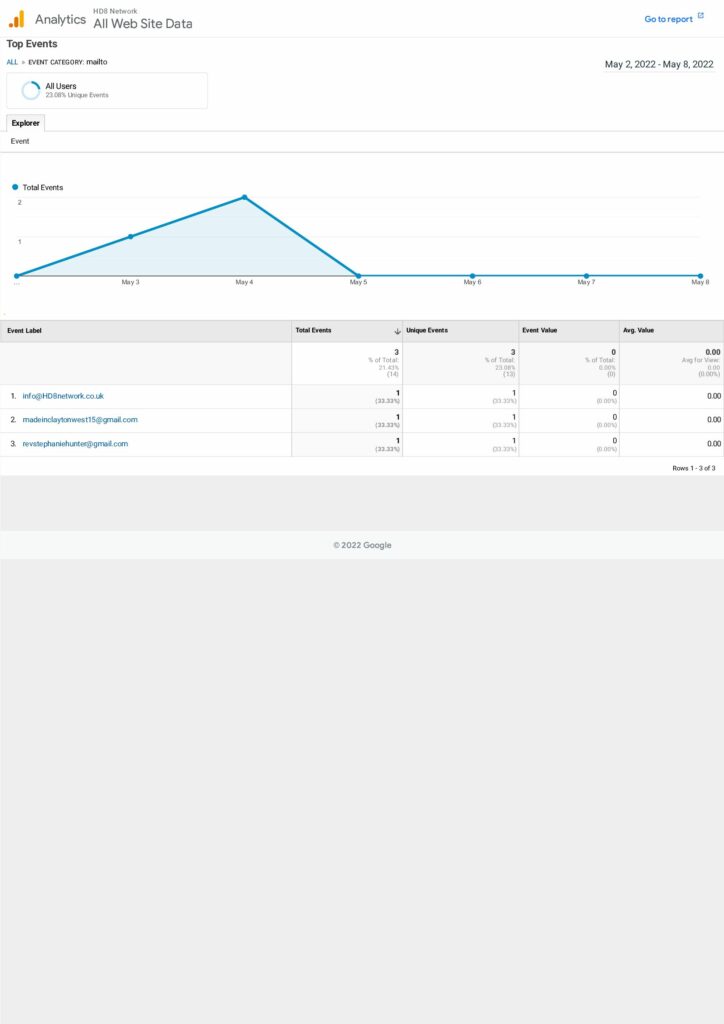The height and width of the screenshot is (1024, 724).
Task: Click the Total Events legend dot
Action: (x=15, y=187)
